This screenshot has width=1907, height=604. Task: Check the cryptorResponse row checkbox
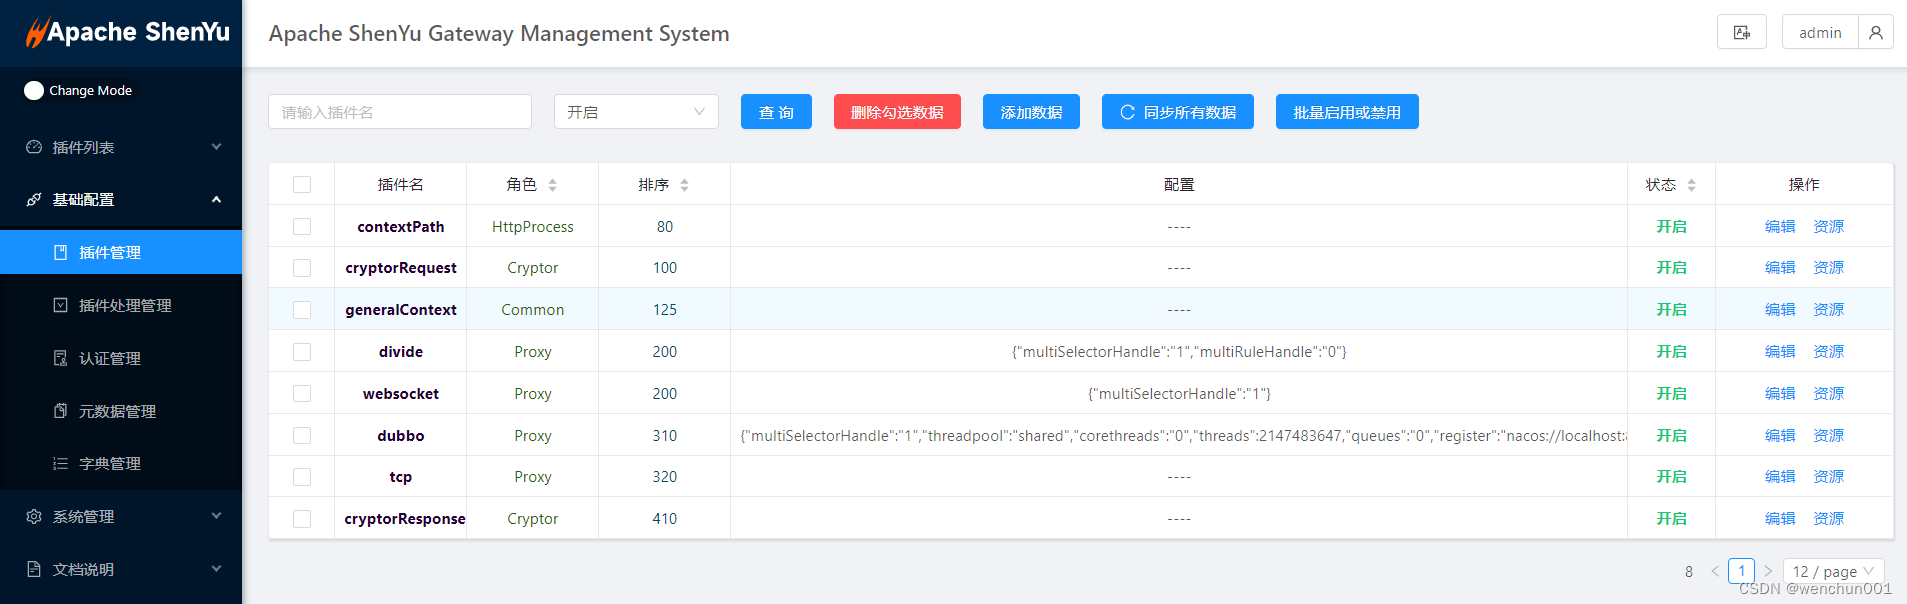pyautogui.click(x=302, y=519)
